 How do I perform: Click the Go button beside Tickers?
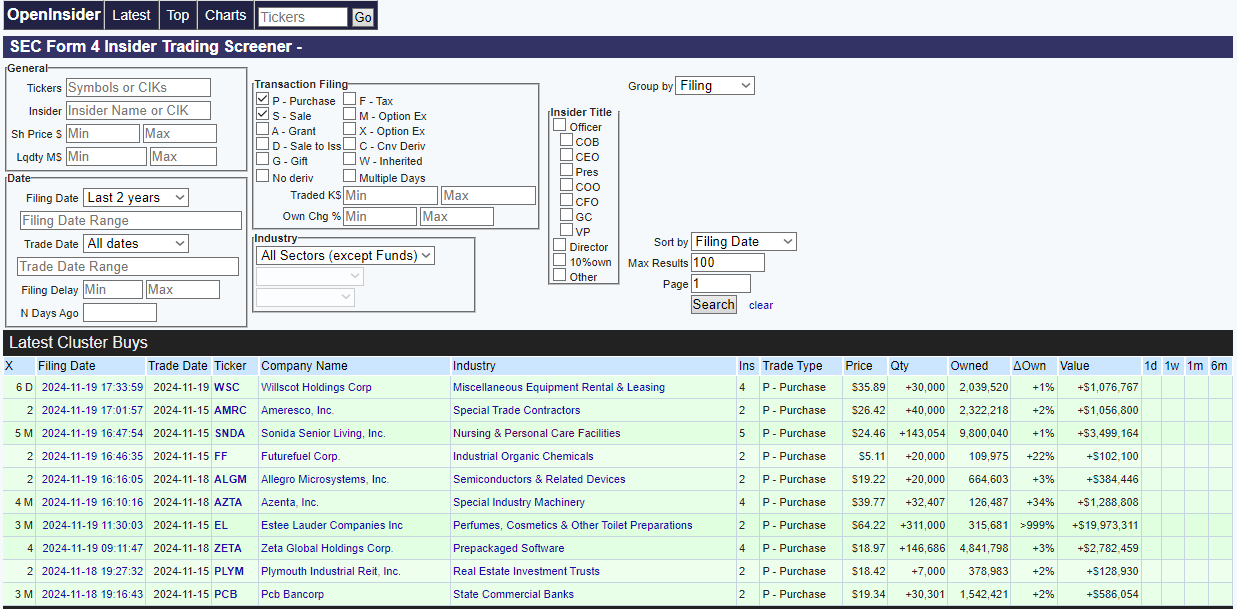click(x=363, y=17)
